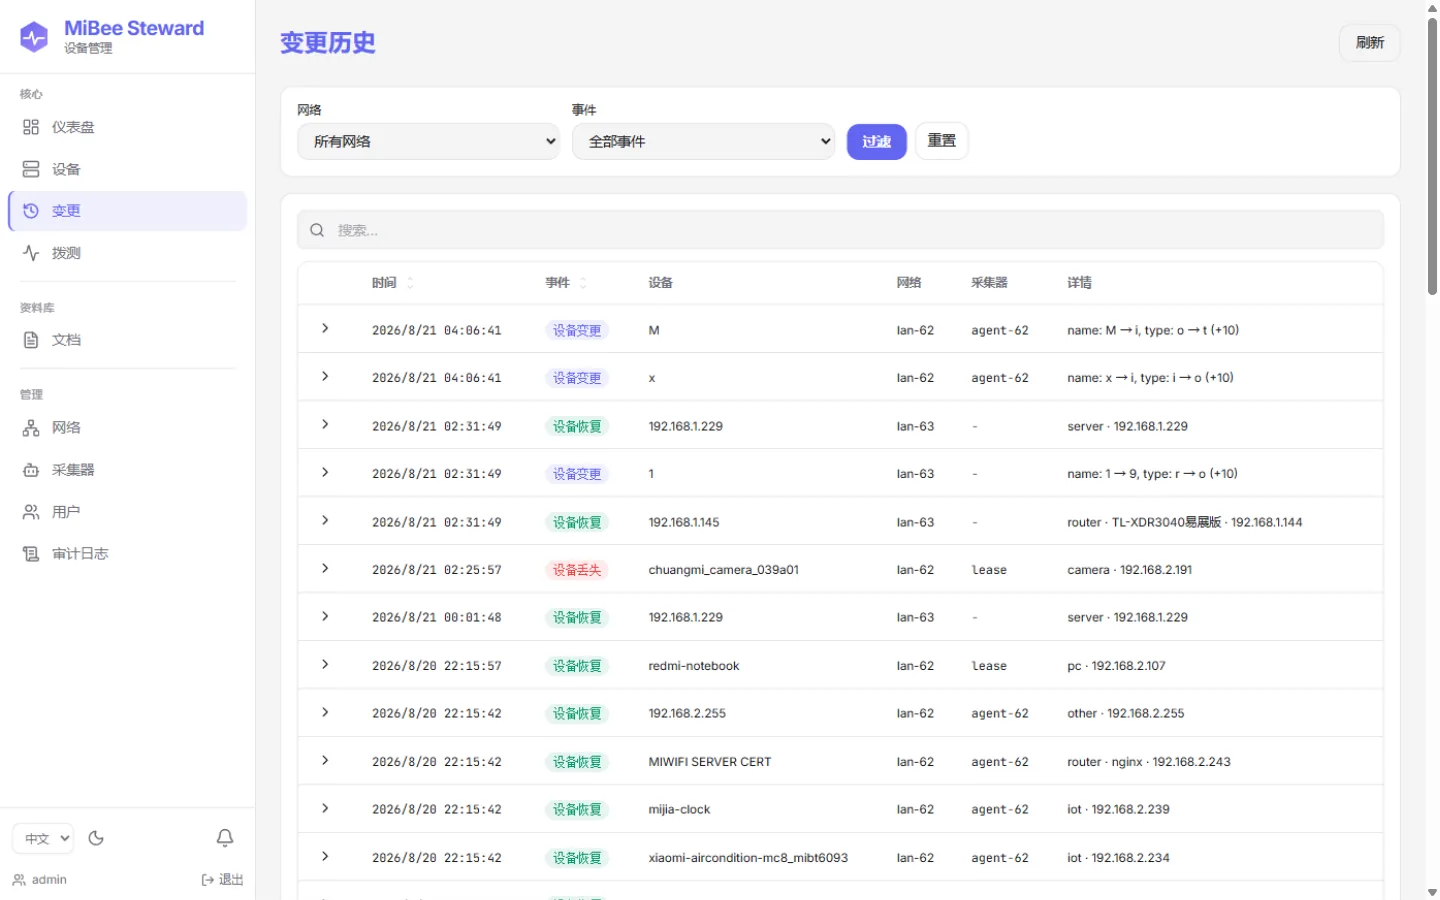The width and height of the screenshot is (1440, 900).
Task: Click the 设备丢失 event tag
Action: pyautogui.click(x=577, y=570)
